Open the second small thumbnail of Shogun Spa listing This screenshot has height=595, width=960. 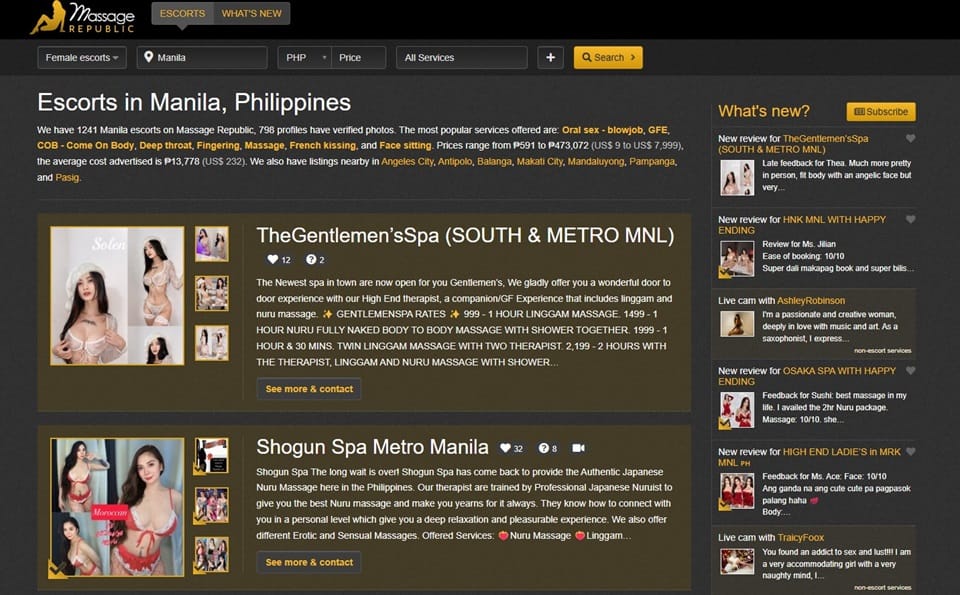(x=212, y=505)
